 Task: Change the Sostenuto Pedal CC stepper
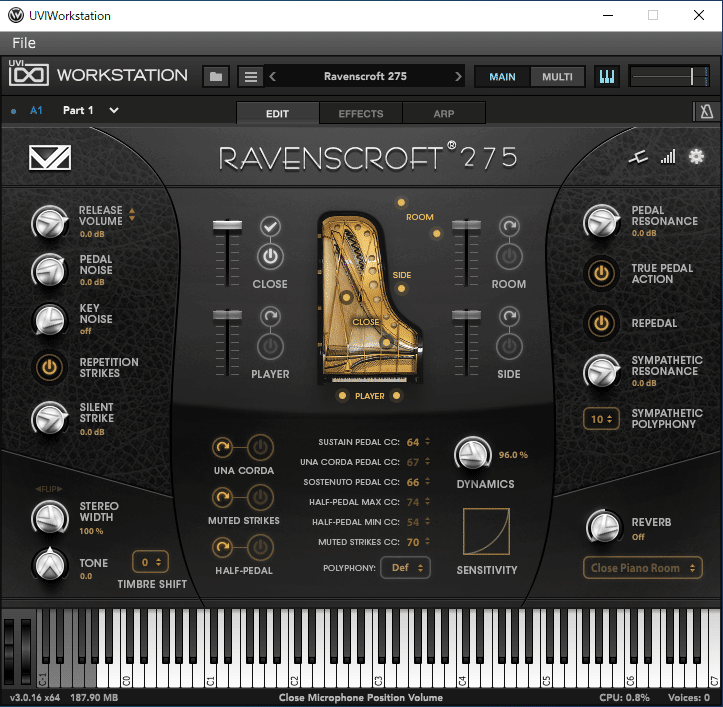tap(427, 481)
